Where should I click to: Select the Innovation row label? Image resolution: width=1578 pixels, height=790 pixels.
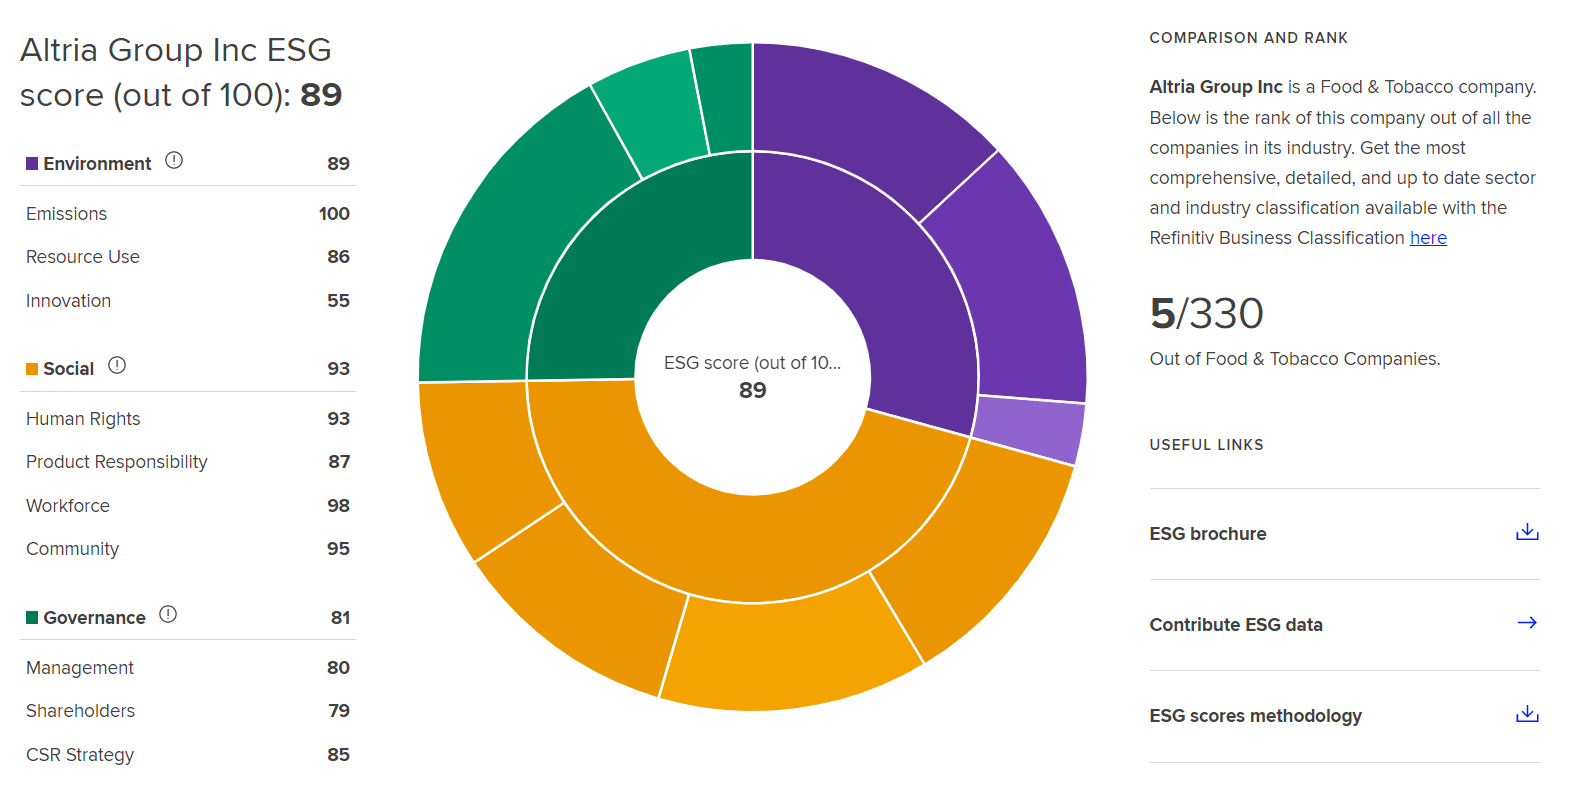click(x=68, y=301)
